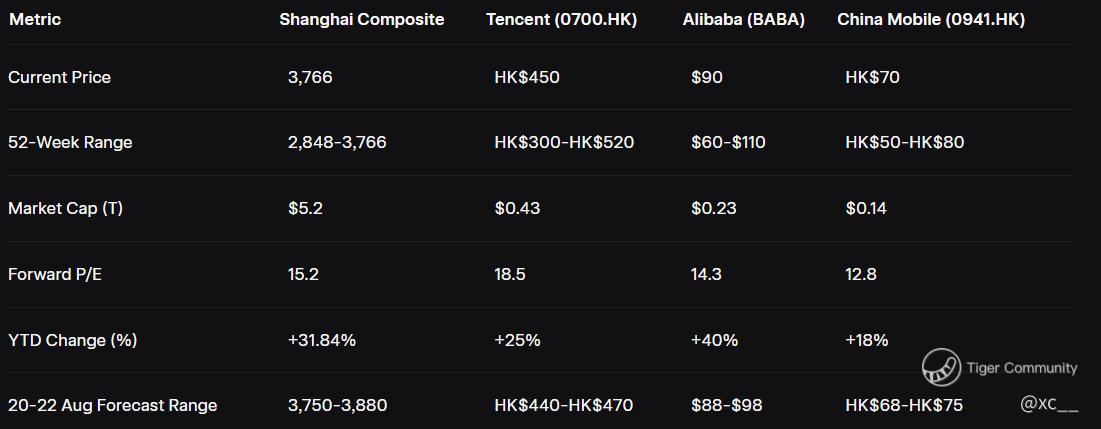
Task: Click the Alibaba (BABA) column header
Action: [x=744, y=19]
